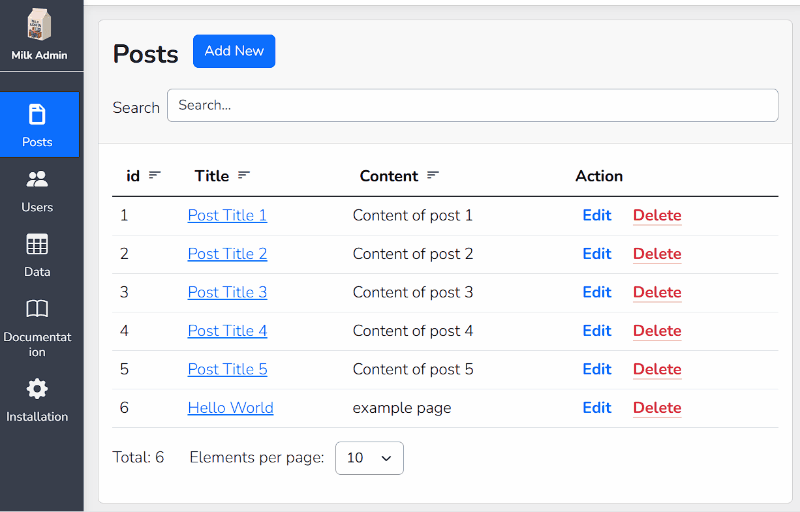Open the Posts section document icon
Image resolution: width=800 pixels, height=512 pixels.
pos(37,114)
